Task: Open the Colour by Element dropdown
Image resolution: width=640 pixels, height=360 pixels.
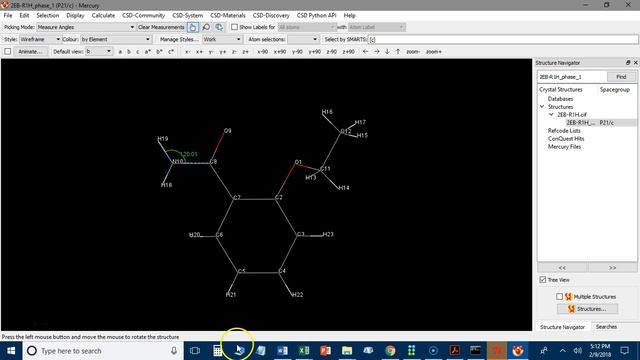Action: [x=116, y=39]
